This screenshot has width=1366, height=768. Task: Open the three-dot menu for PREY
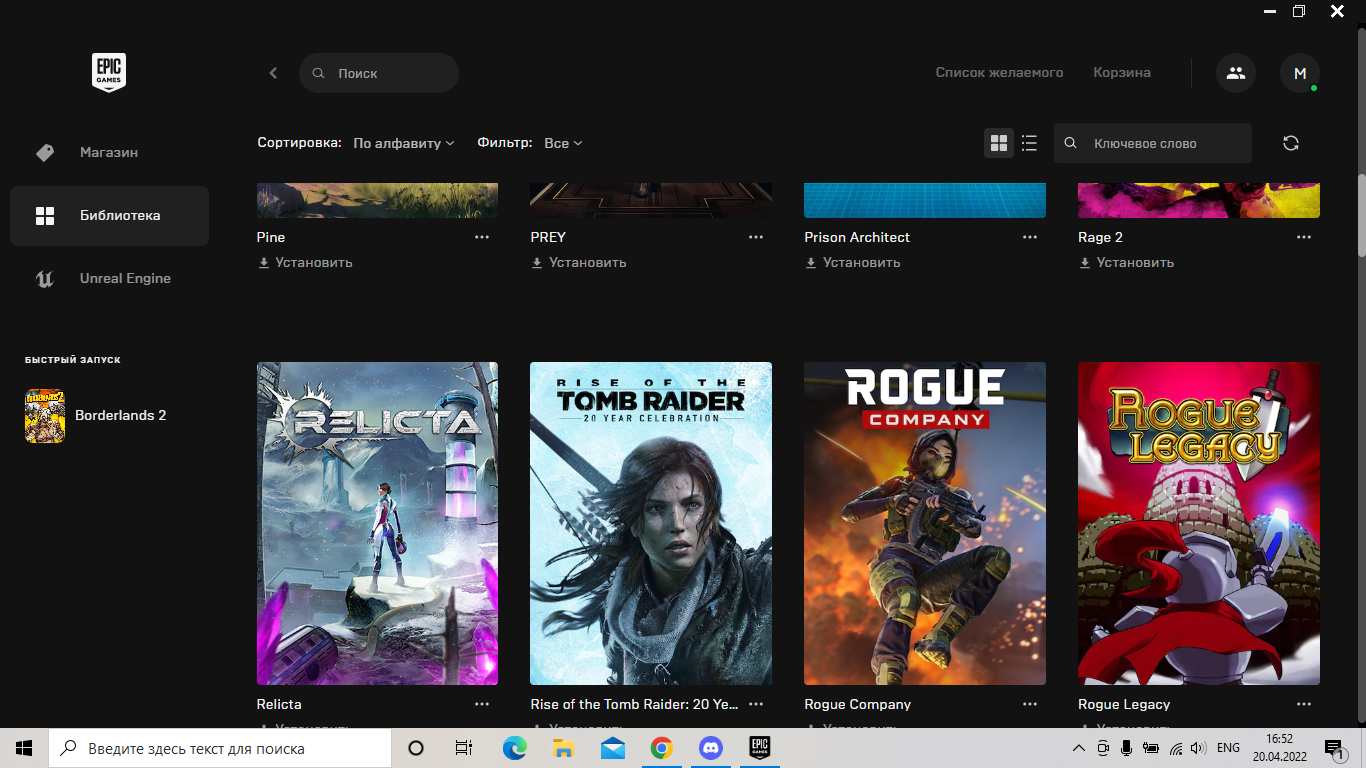(756, 237)
